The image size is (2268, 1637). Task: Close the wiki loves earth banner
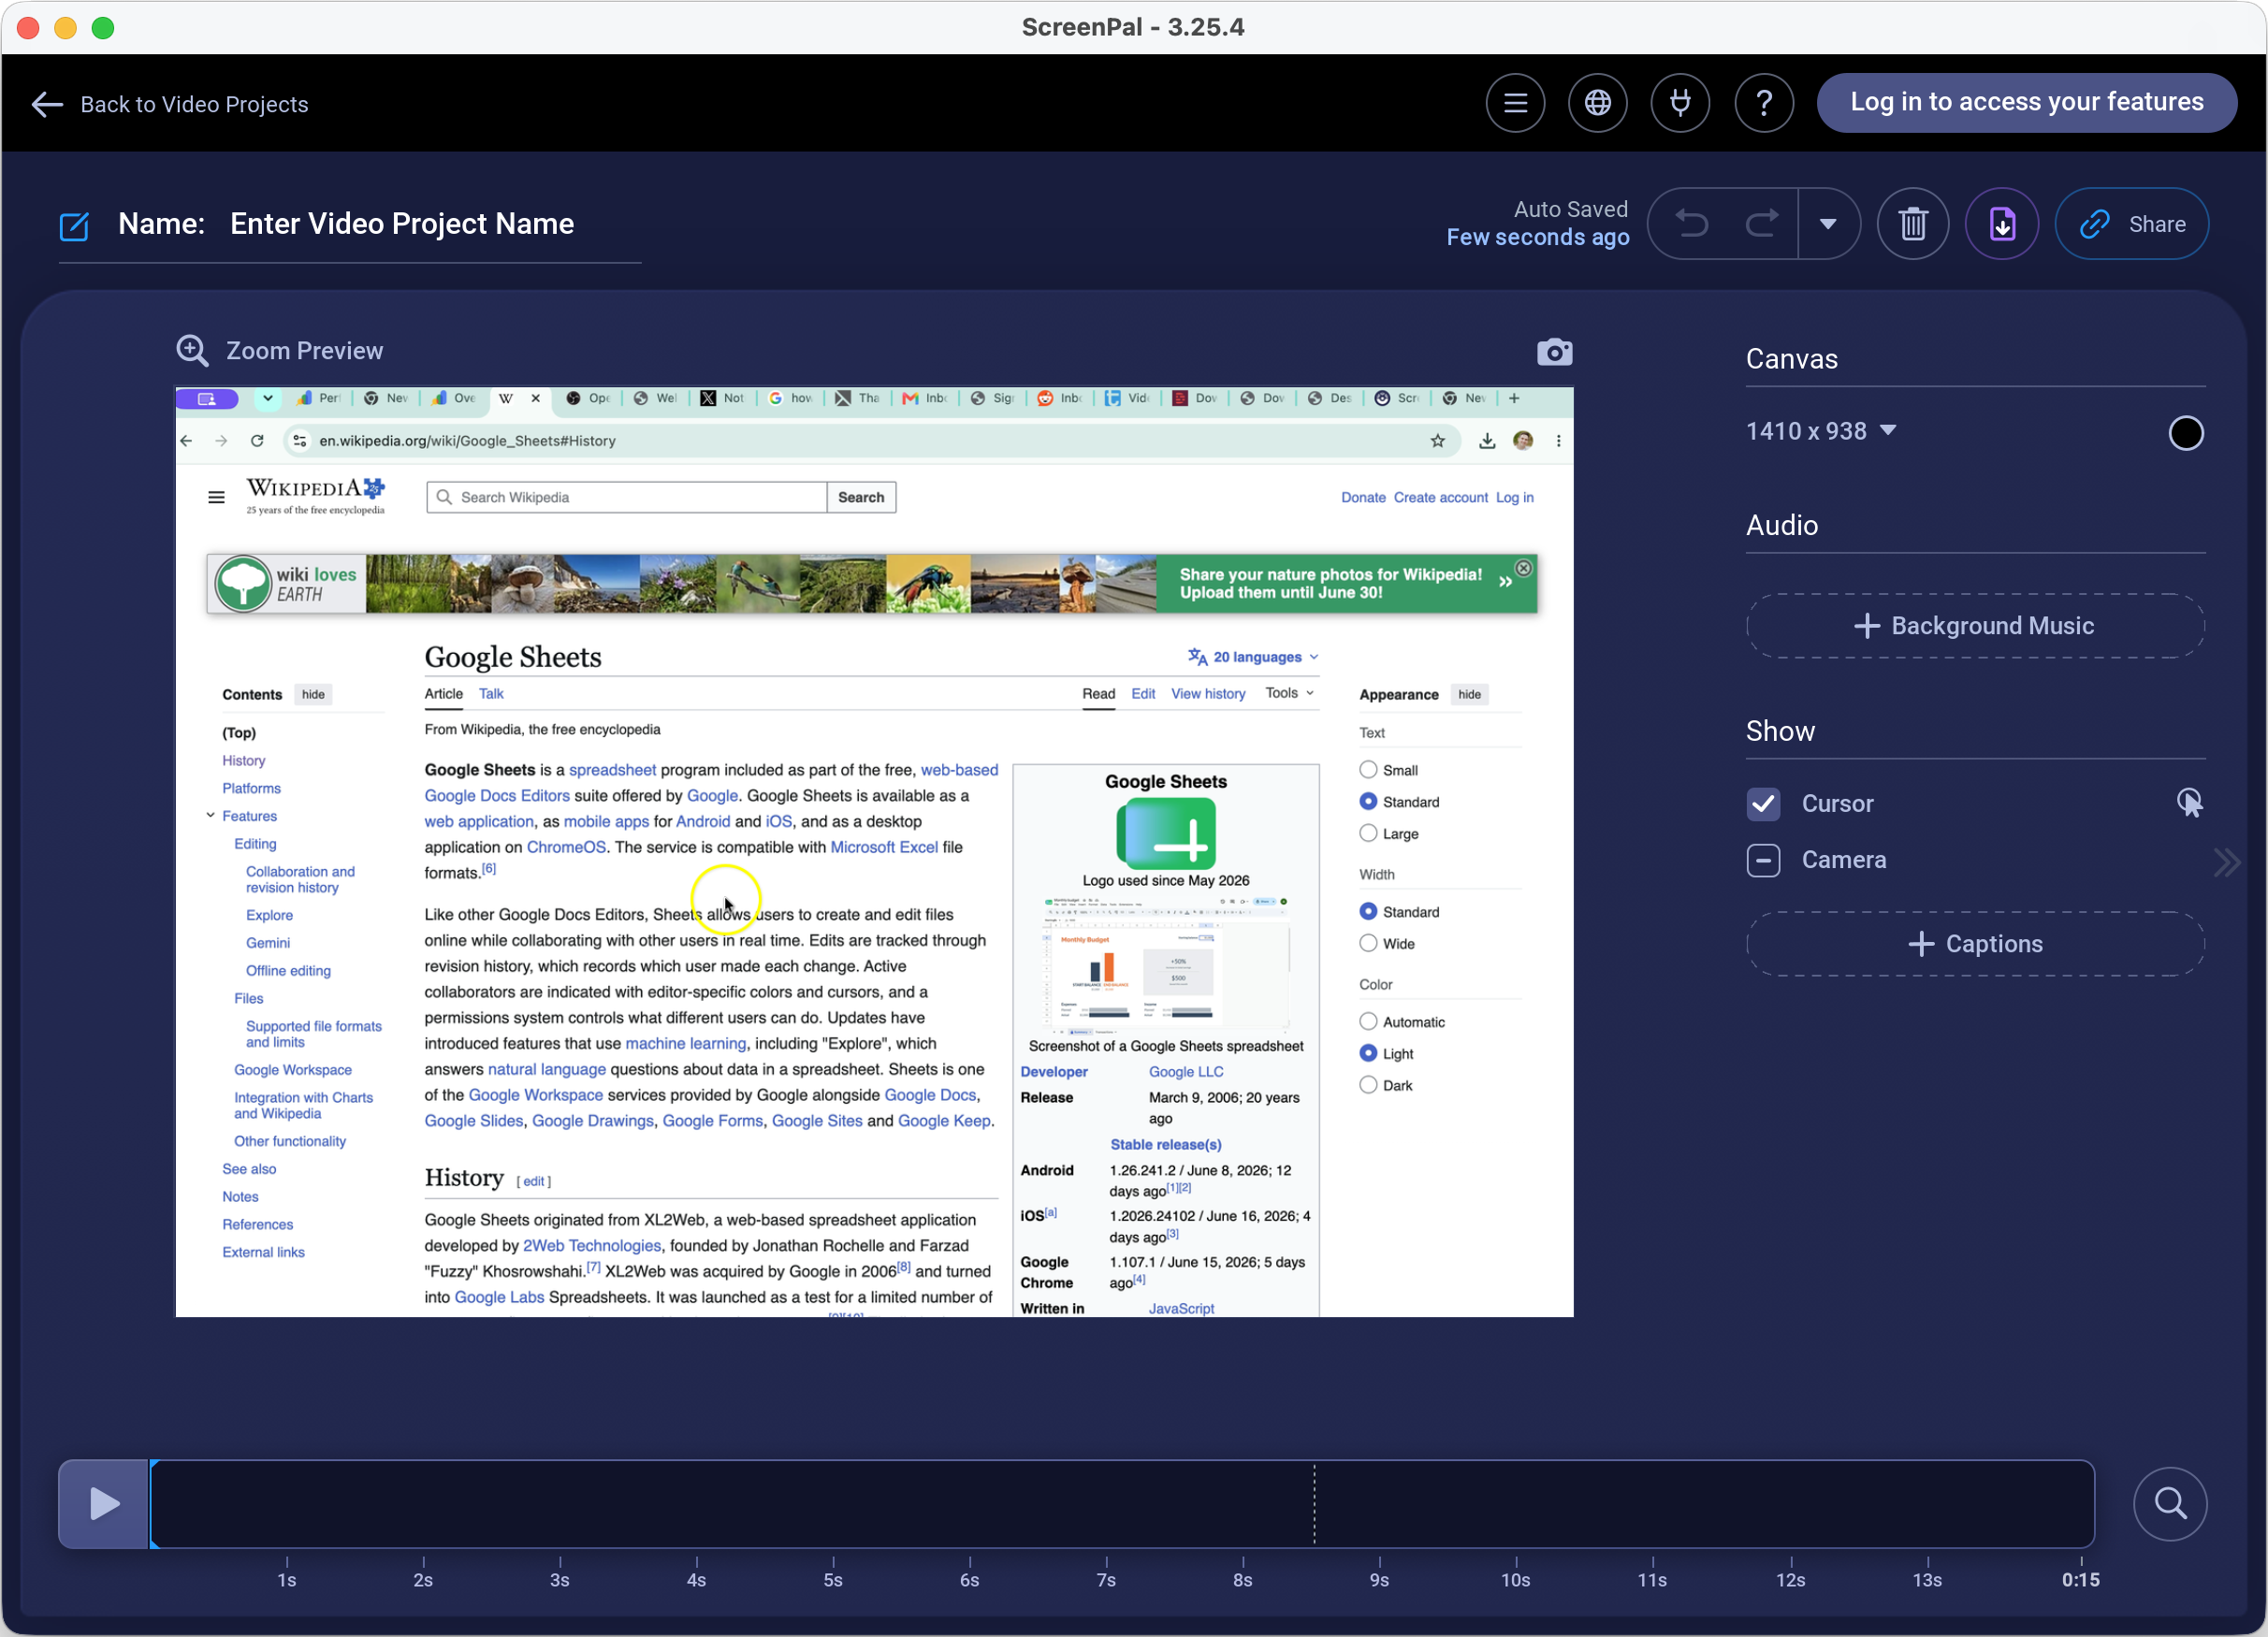point(1523,568)
